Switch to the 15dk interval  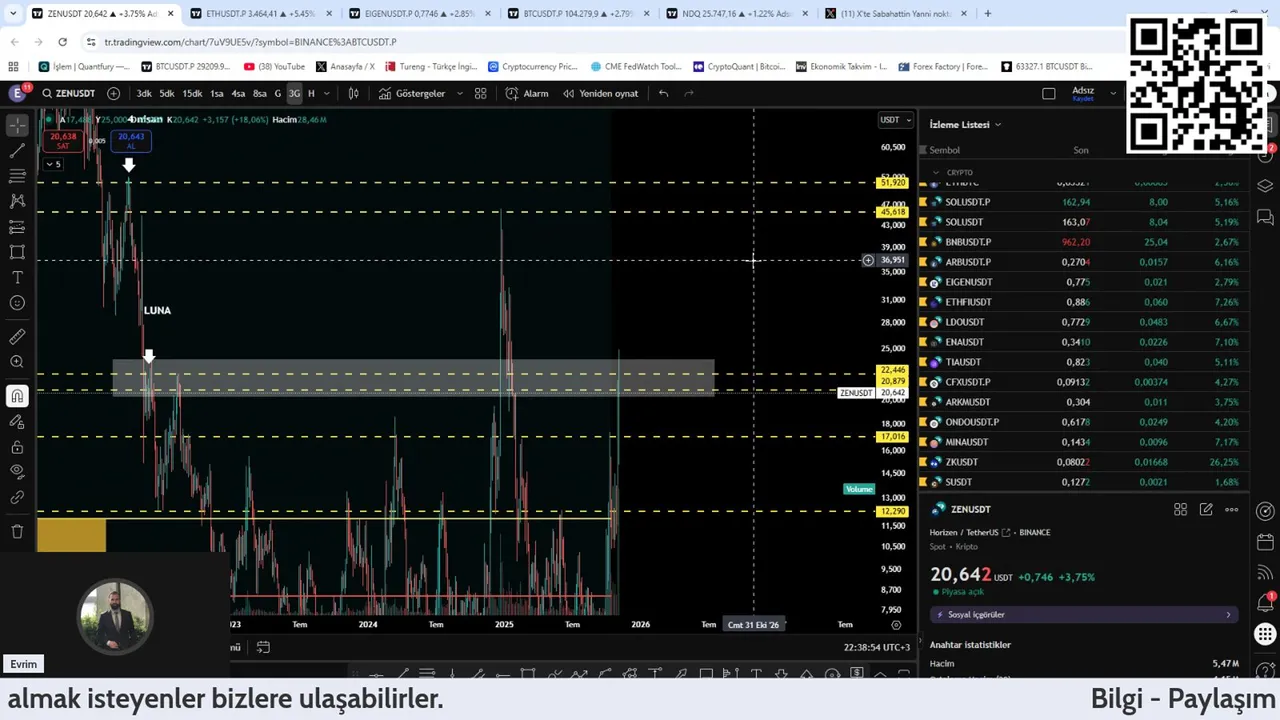tap(192, 93)
